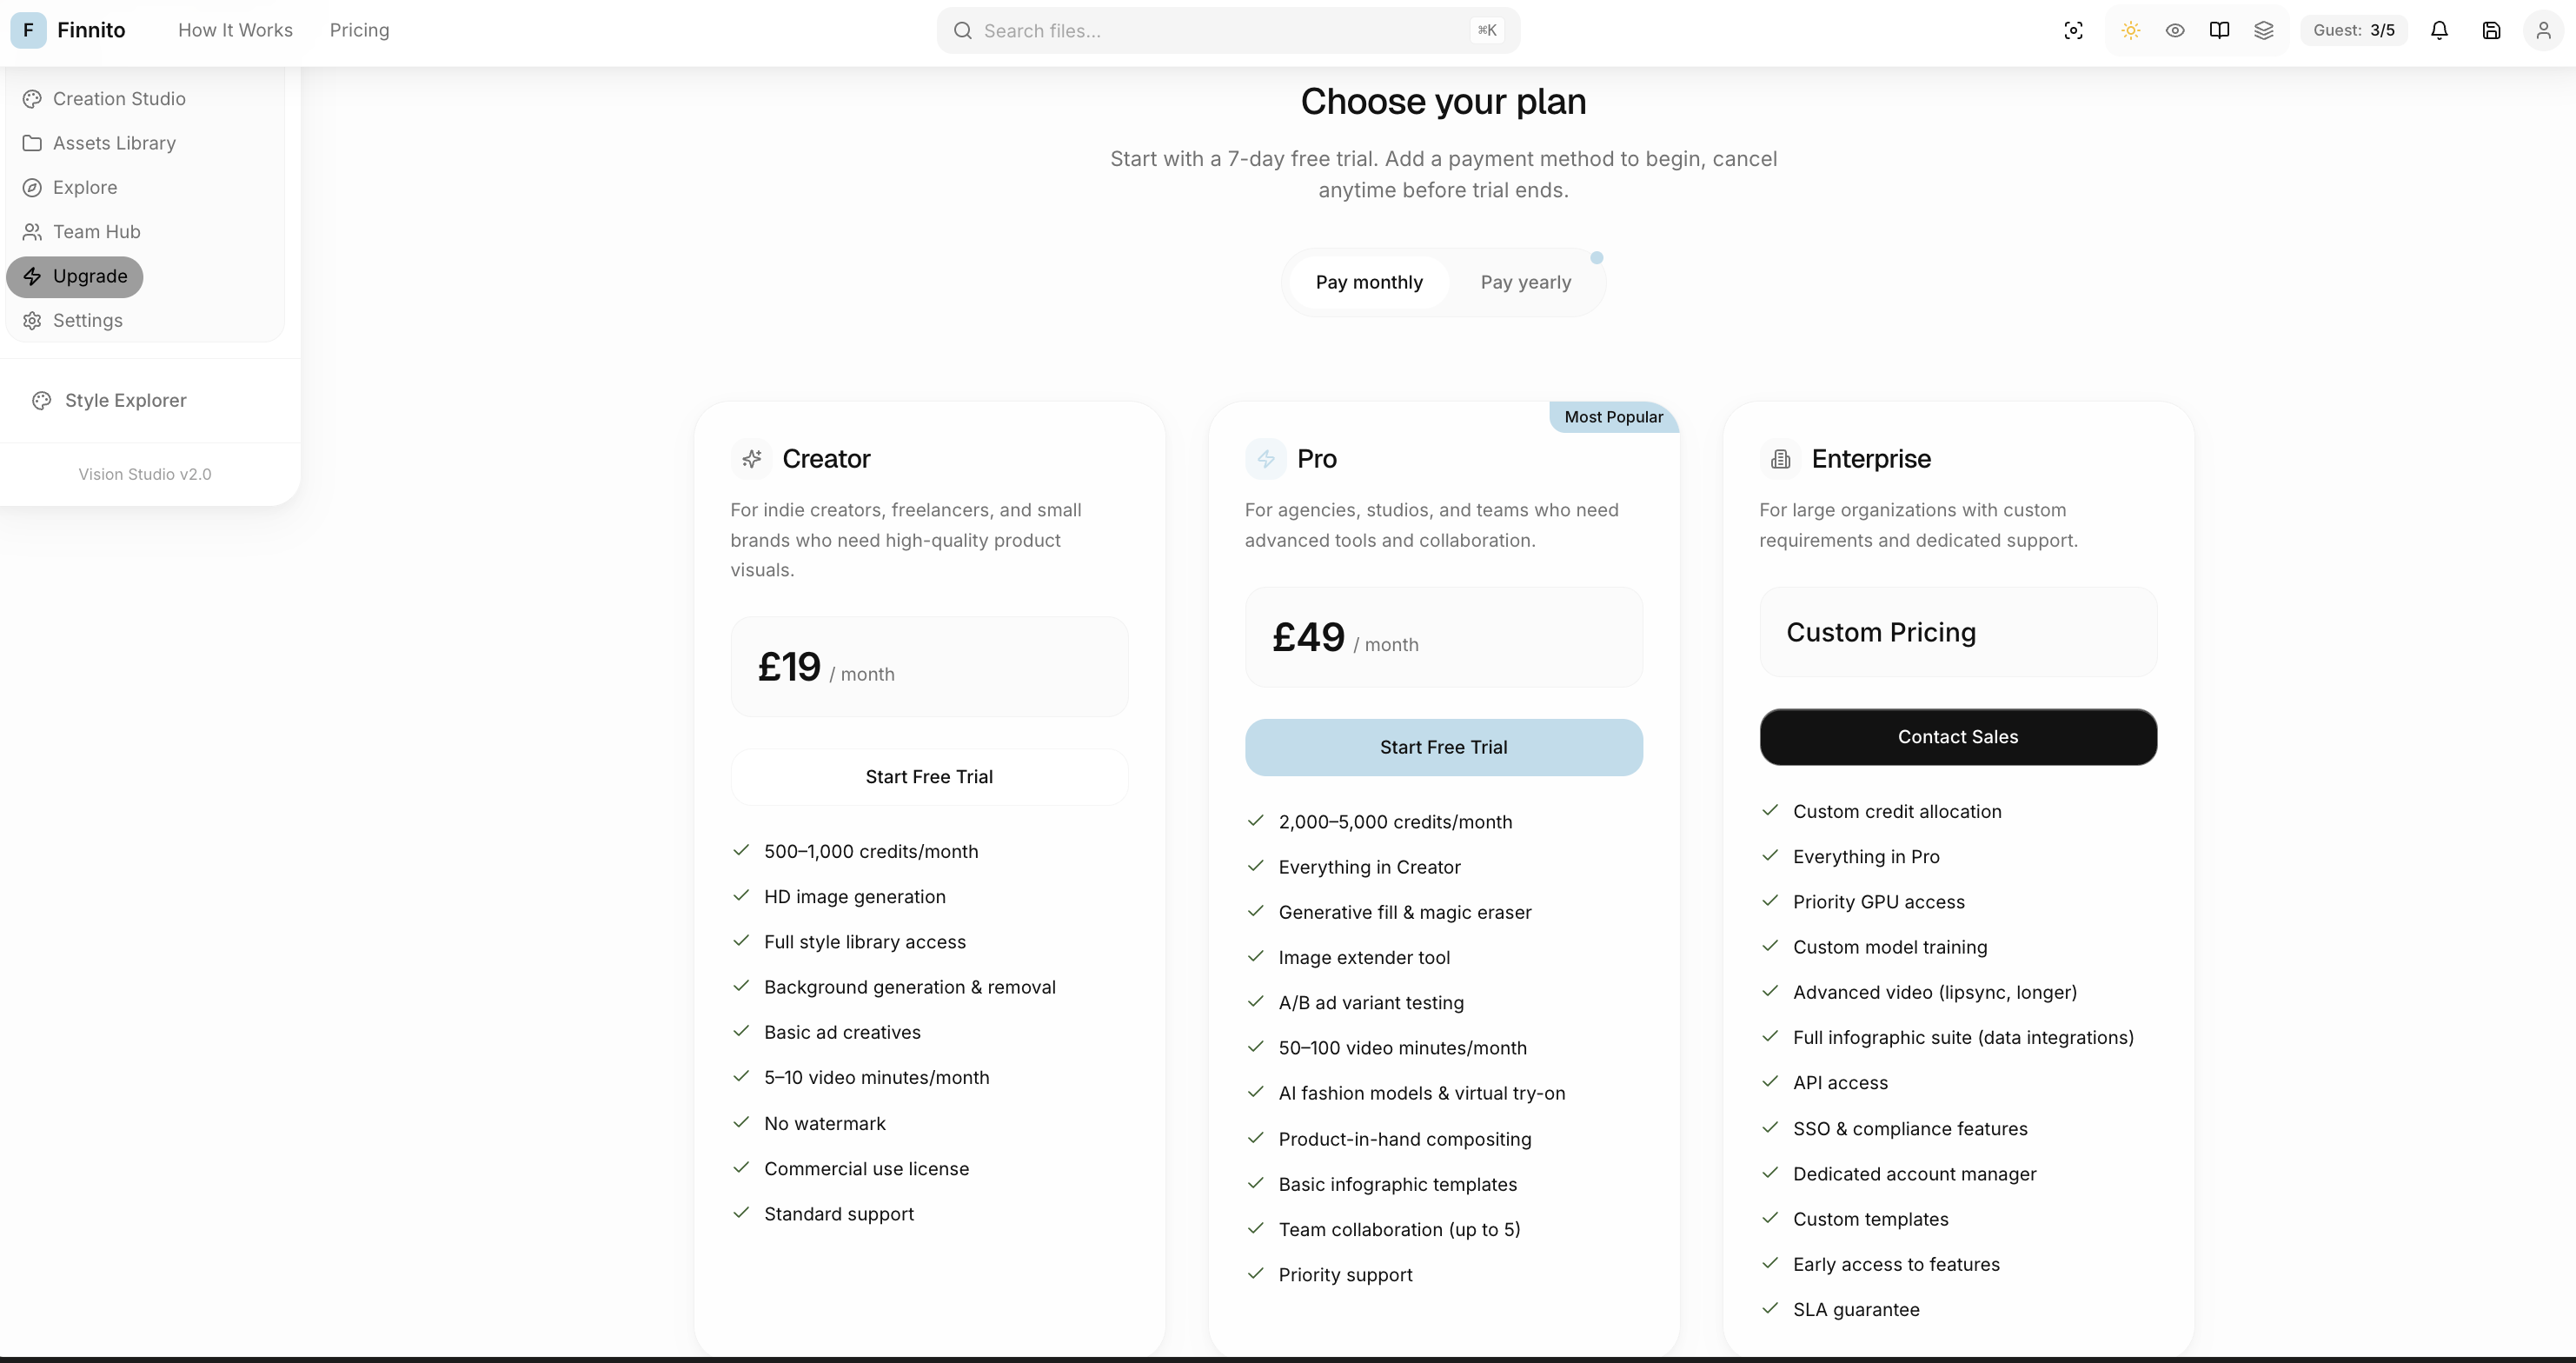Image resolution: width=2576 pixels, height=1363 pixels.
Task: Navigate to How It Works
Action: point(234,30)
